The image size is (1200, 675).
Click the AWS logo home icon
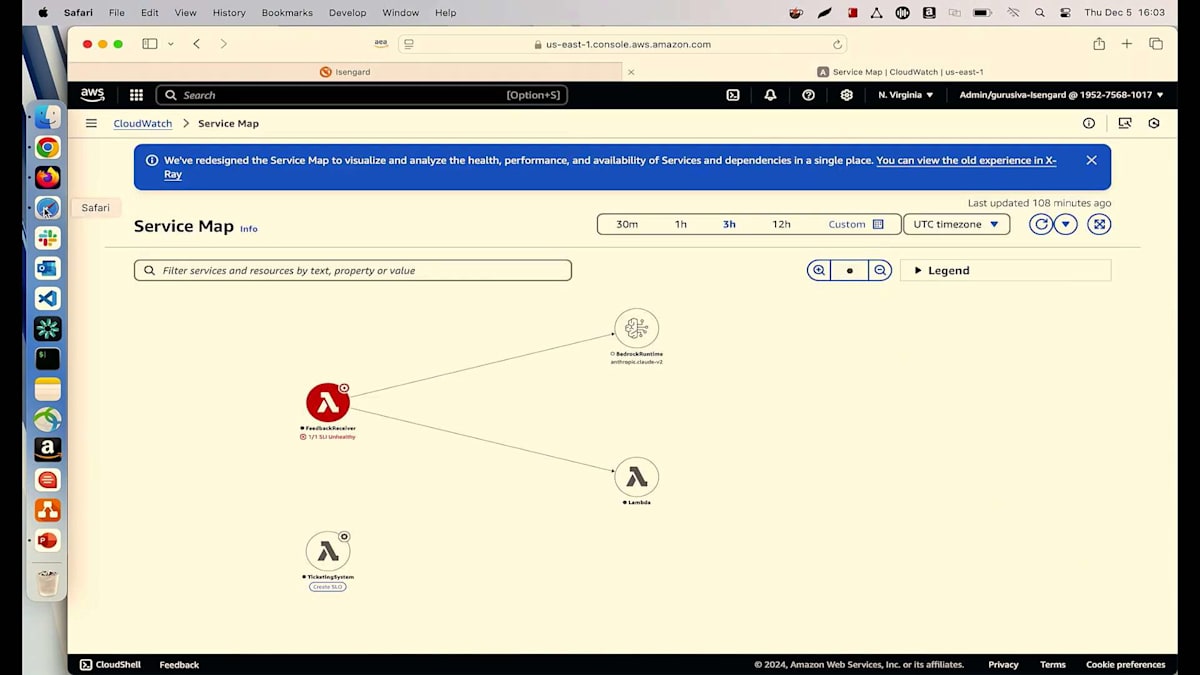click(x=92, y=95)
